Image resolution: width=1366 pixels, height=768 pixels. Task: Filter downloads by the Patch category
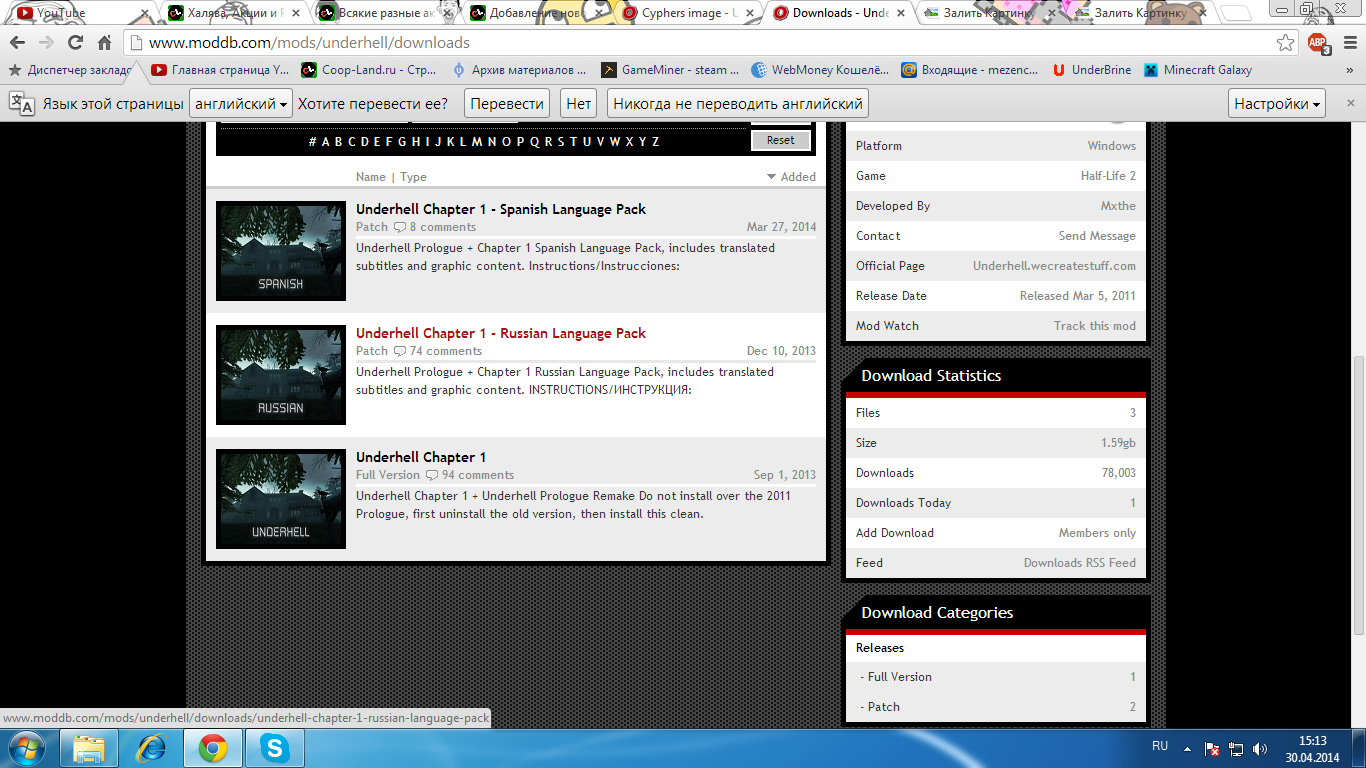(x=883, y=707)
